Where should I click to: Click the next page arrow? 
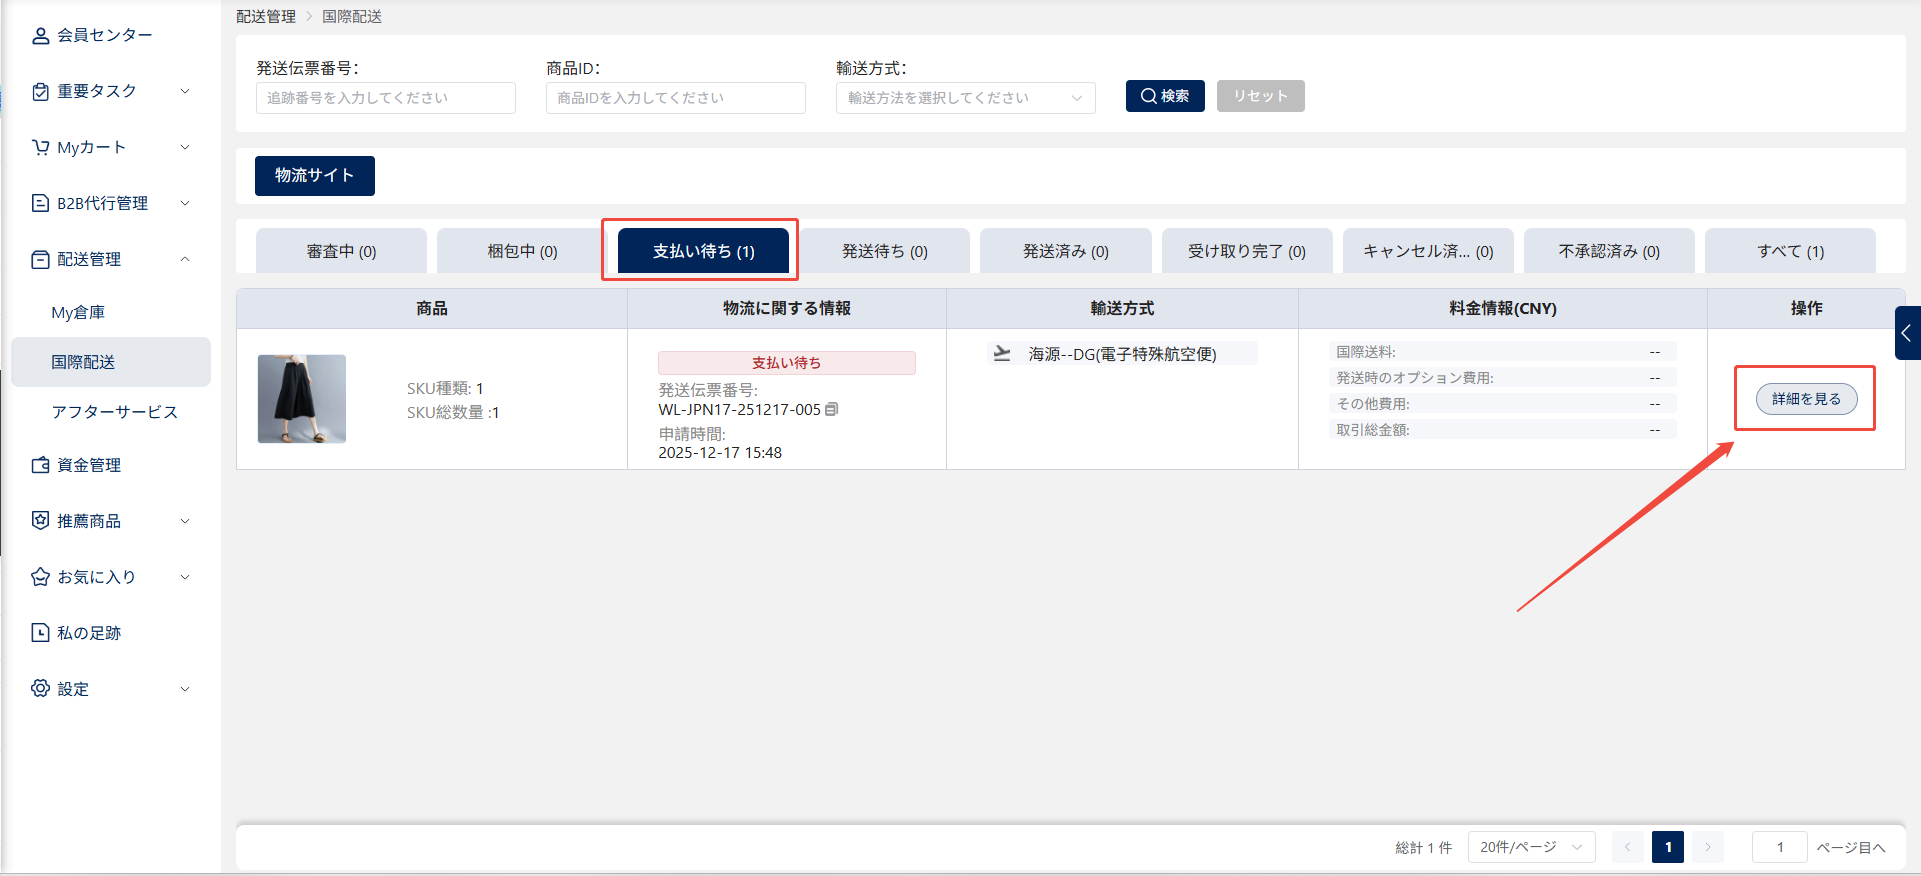tap(1708, 847)
